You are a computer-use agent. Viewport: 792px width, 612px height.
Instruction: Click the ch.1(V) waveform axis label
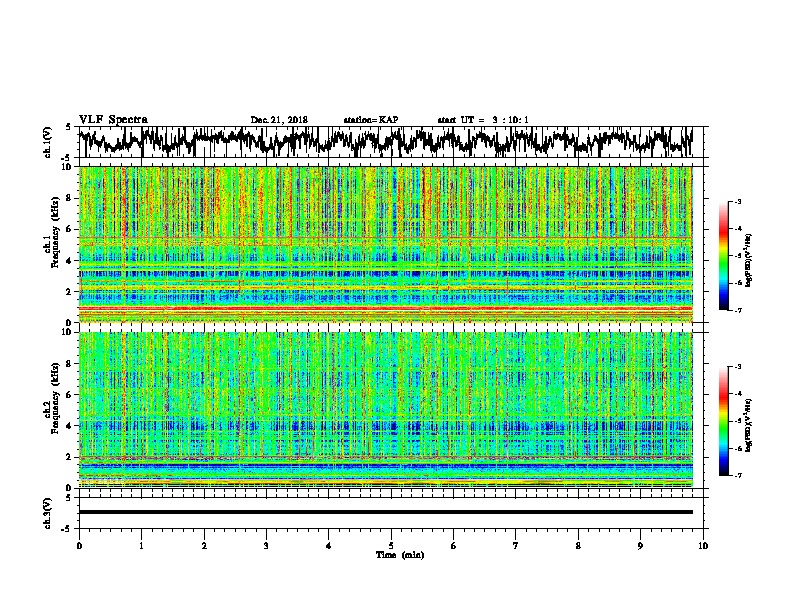click(x=48, y=142)
